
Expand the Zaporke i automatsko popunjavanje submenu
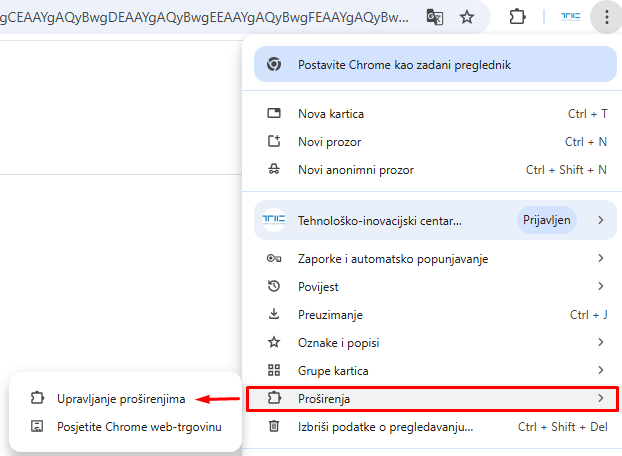[x=600, y=258]
